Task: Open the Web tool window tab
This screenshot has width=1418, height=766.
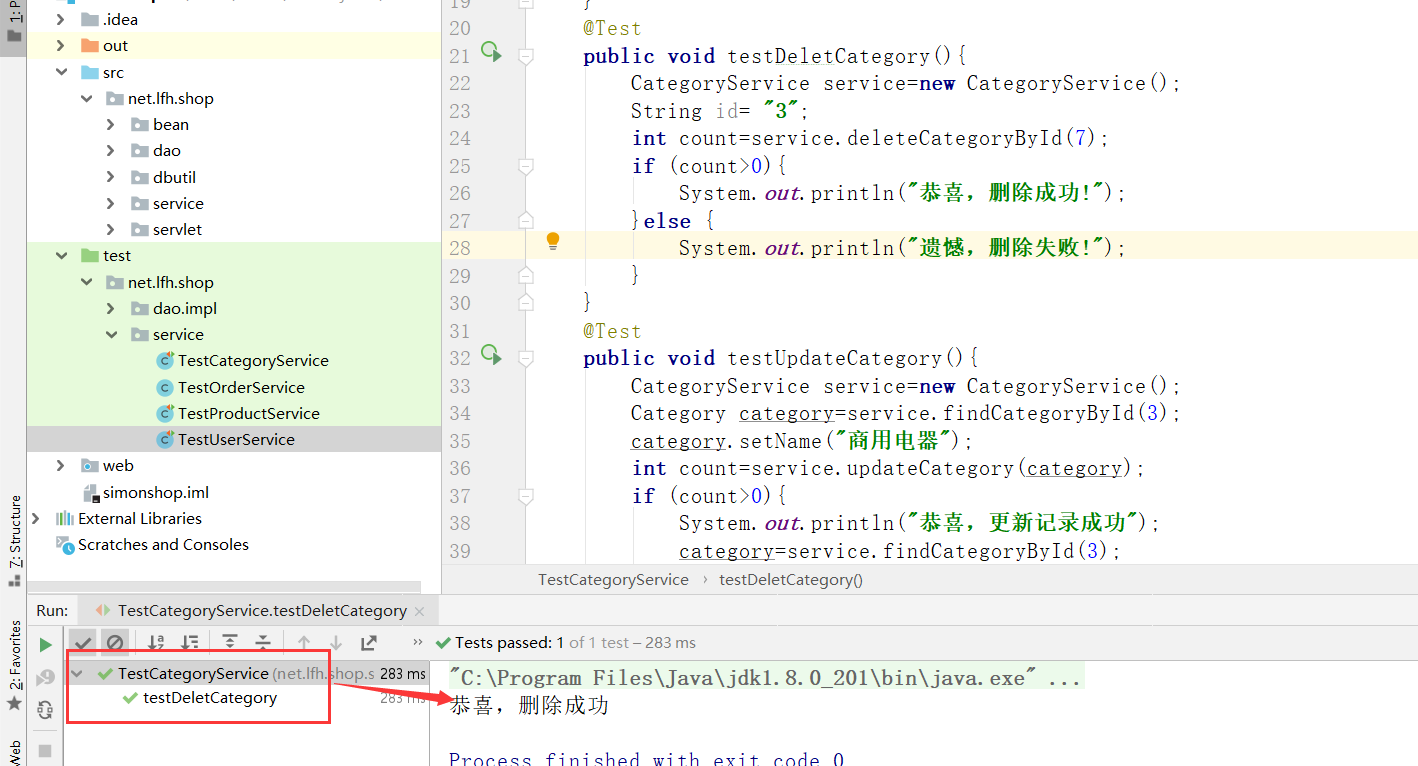Action: [14, 752]
